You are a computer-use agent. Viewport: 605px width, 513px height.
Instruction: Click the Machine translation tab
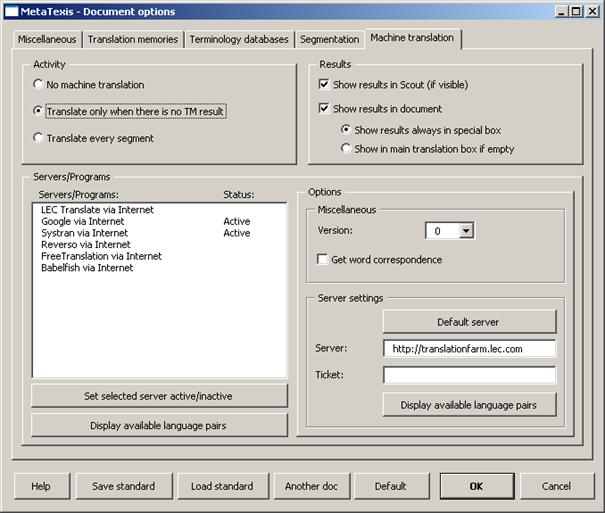pos(412,38)
